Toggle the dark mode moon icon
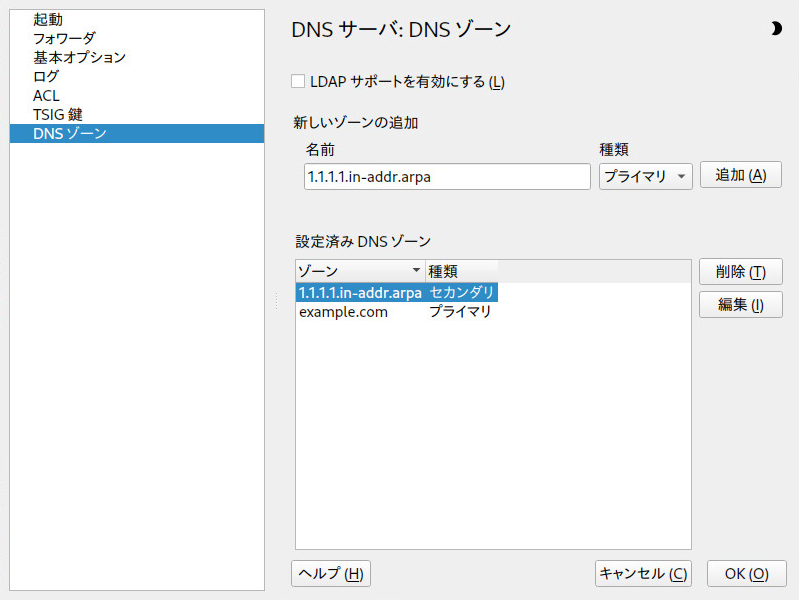 click(x=776, y=29)
